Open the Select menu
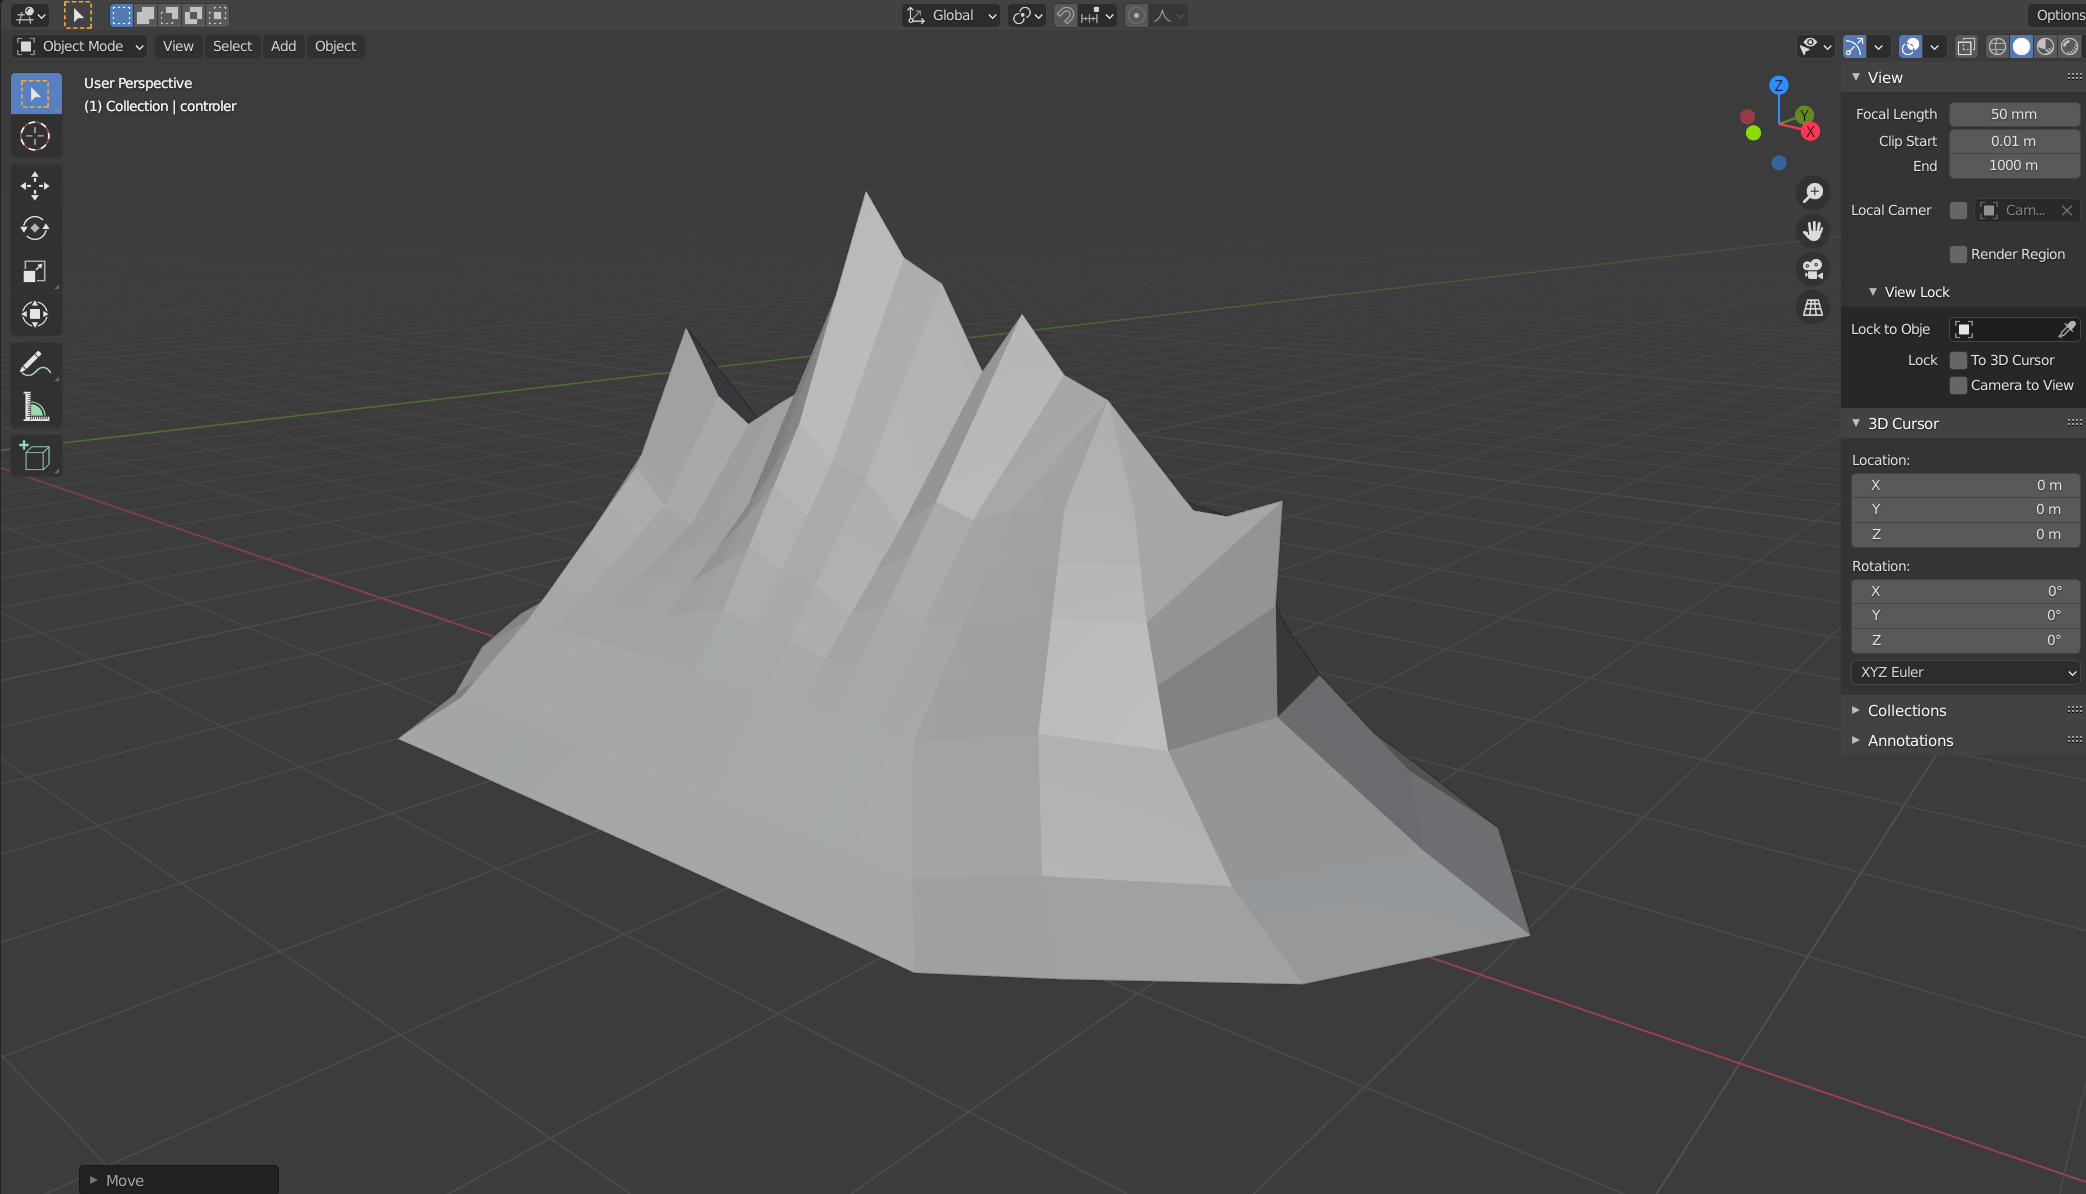 232,46
